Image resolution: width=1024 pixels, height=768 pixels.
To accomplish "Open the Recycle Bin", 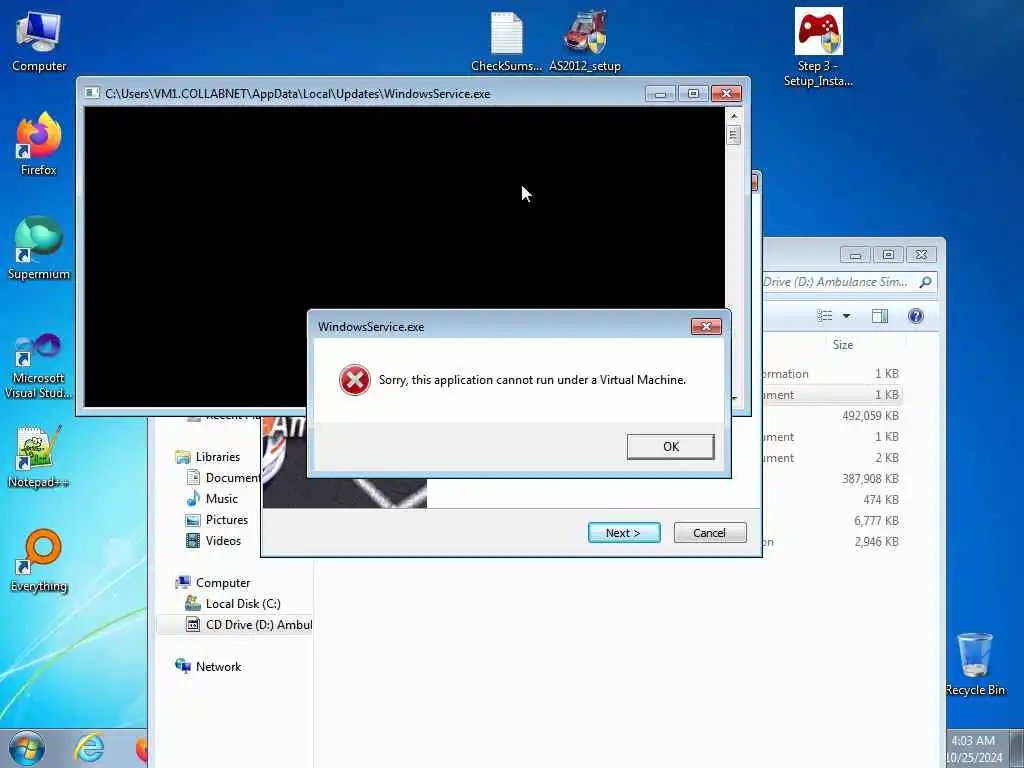I will tap(975, 664).
